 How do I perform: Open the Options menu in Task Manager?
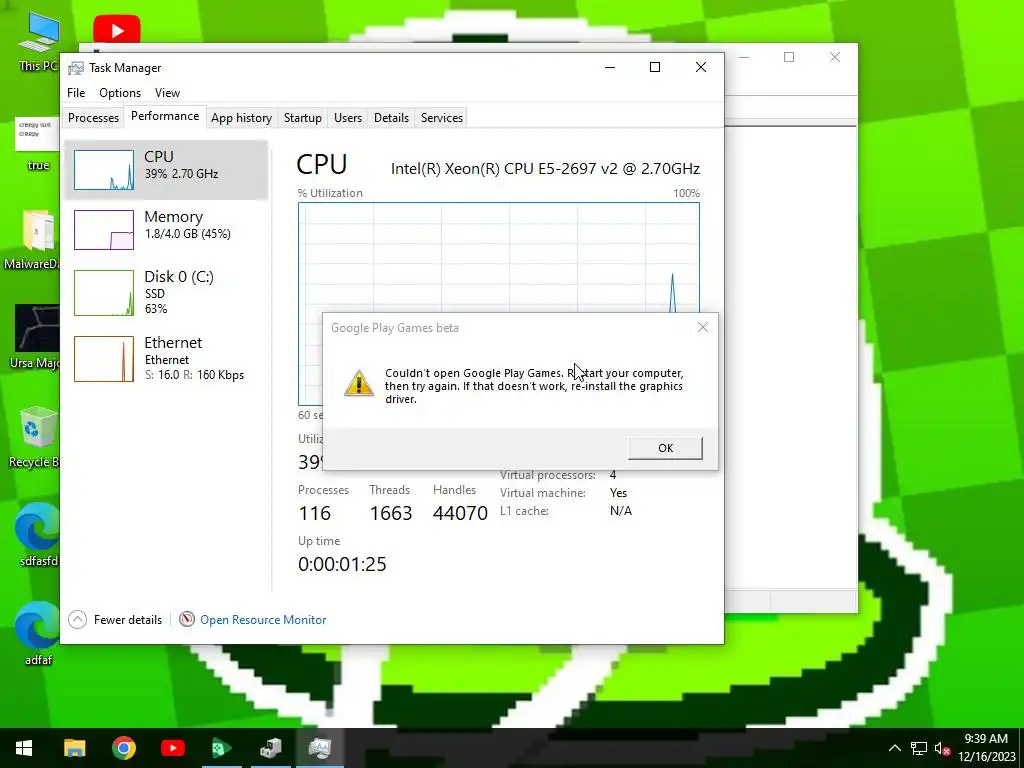[120, 93]
